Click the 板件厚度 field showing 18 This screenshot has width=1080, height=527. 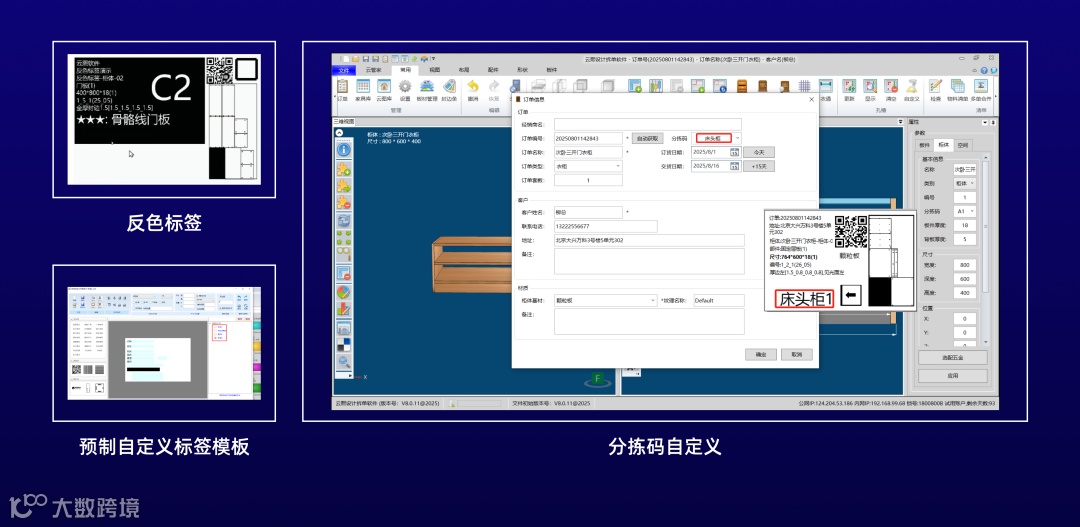(x=964, y=225)
